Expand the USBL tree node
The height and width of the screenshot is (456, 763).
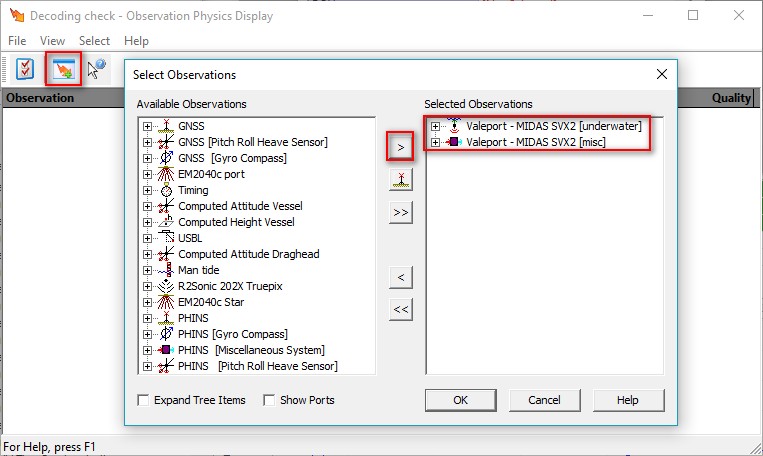click(x=147, y=238)
